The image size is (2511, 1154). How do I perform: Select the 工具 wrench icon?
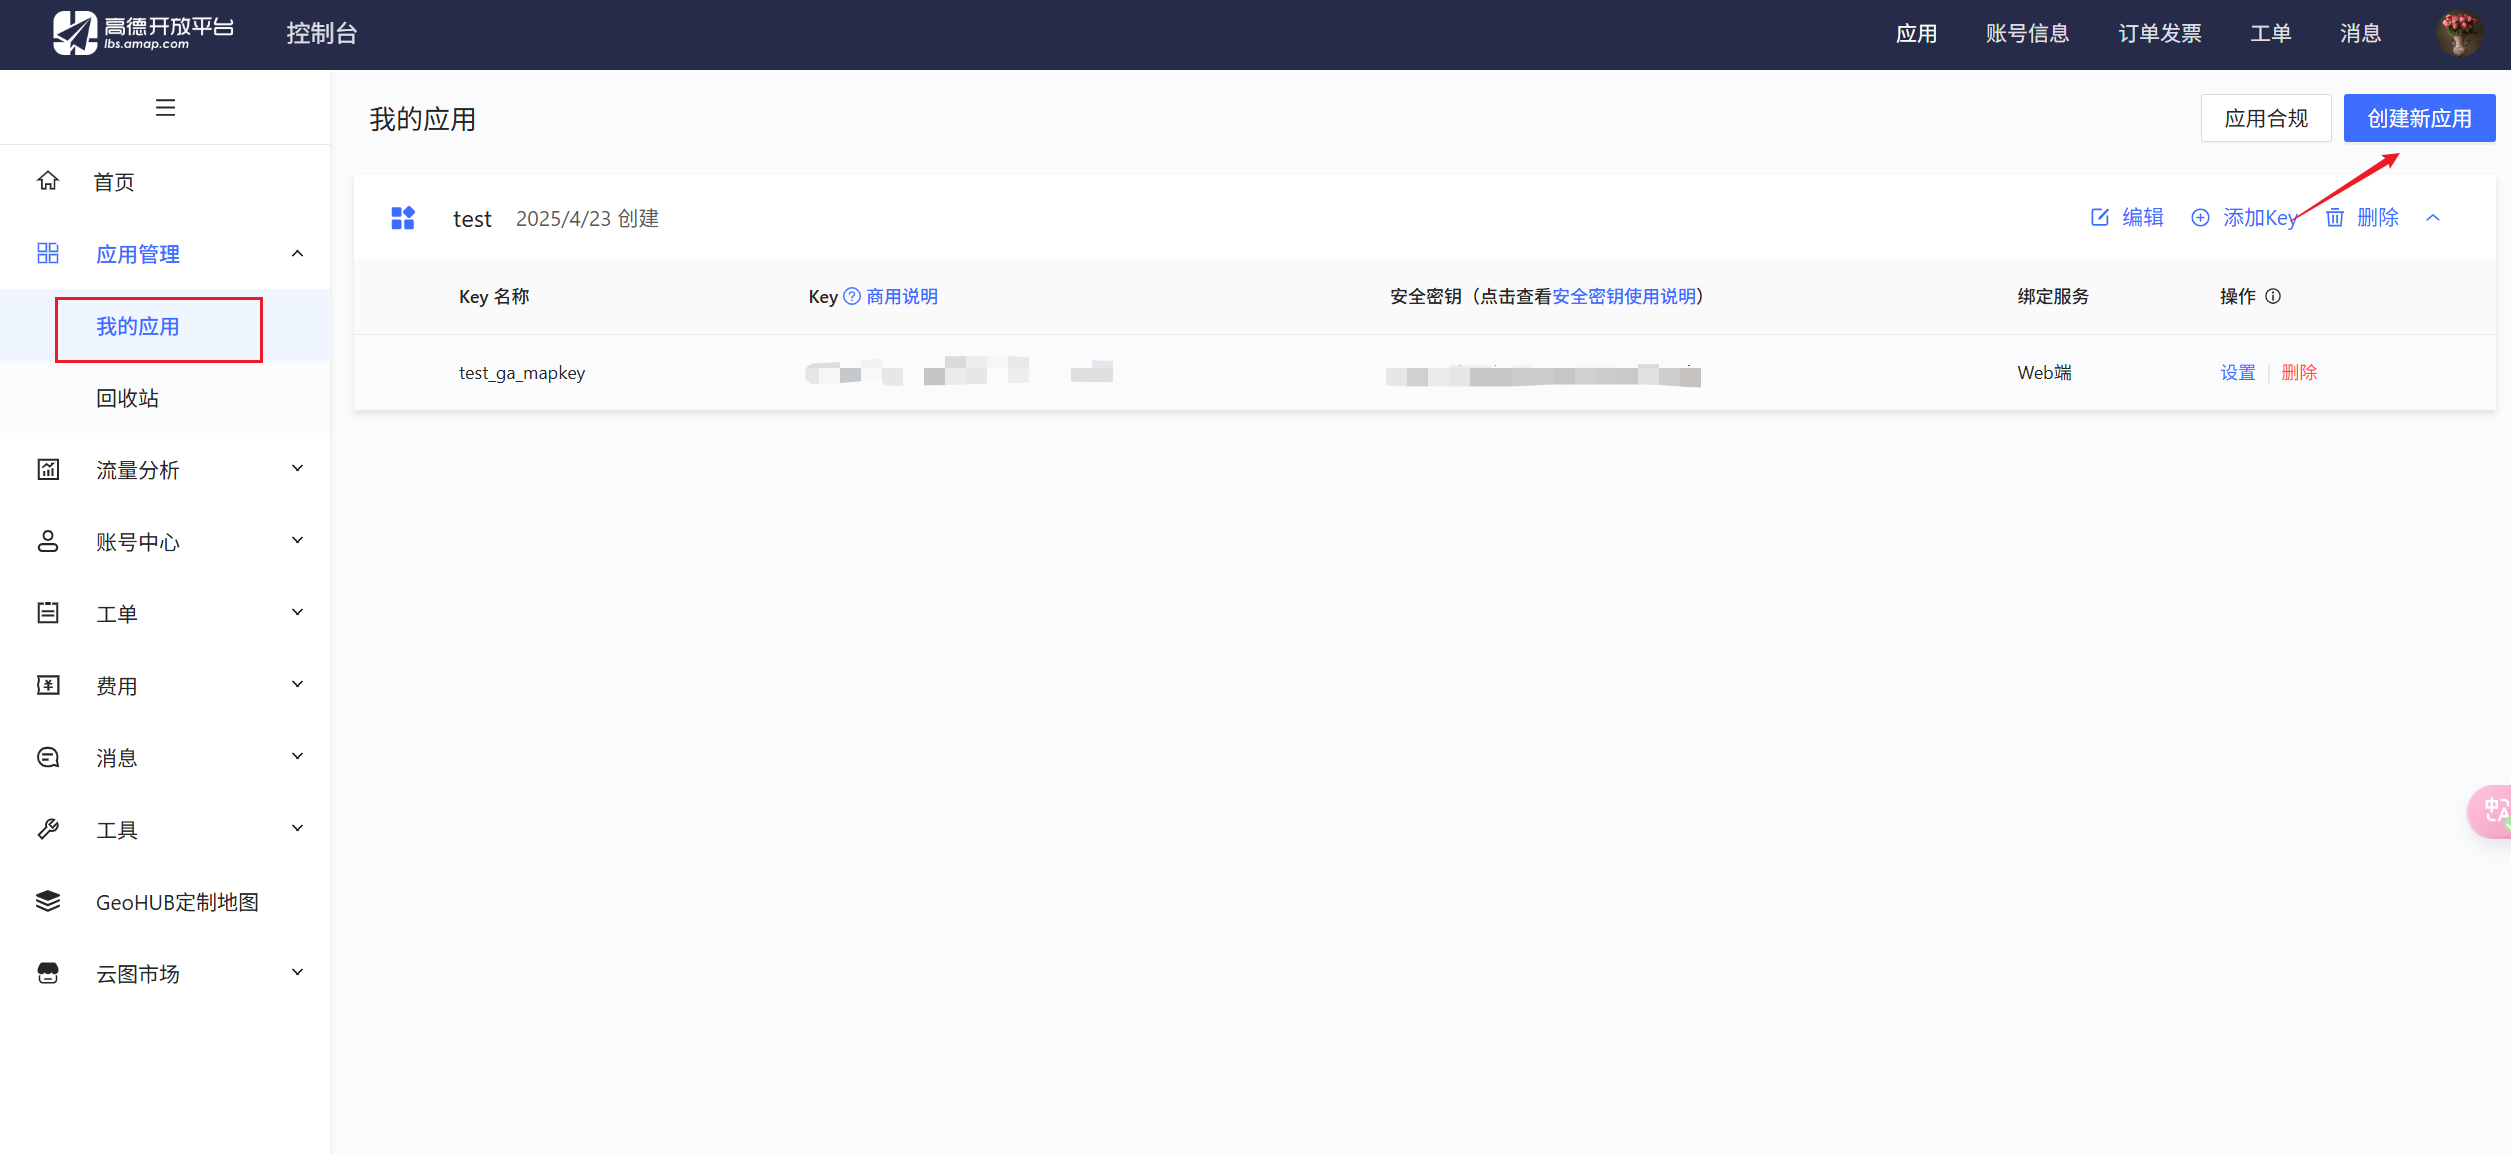pos(47,829)
